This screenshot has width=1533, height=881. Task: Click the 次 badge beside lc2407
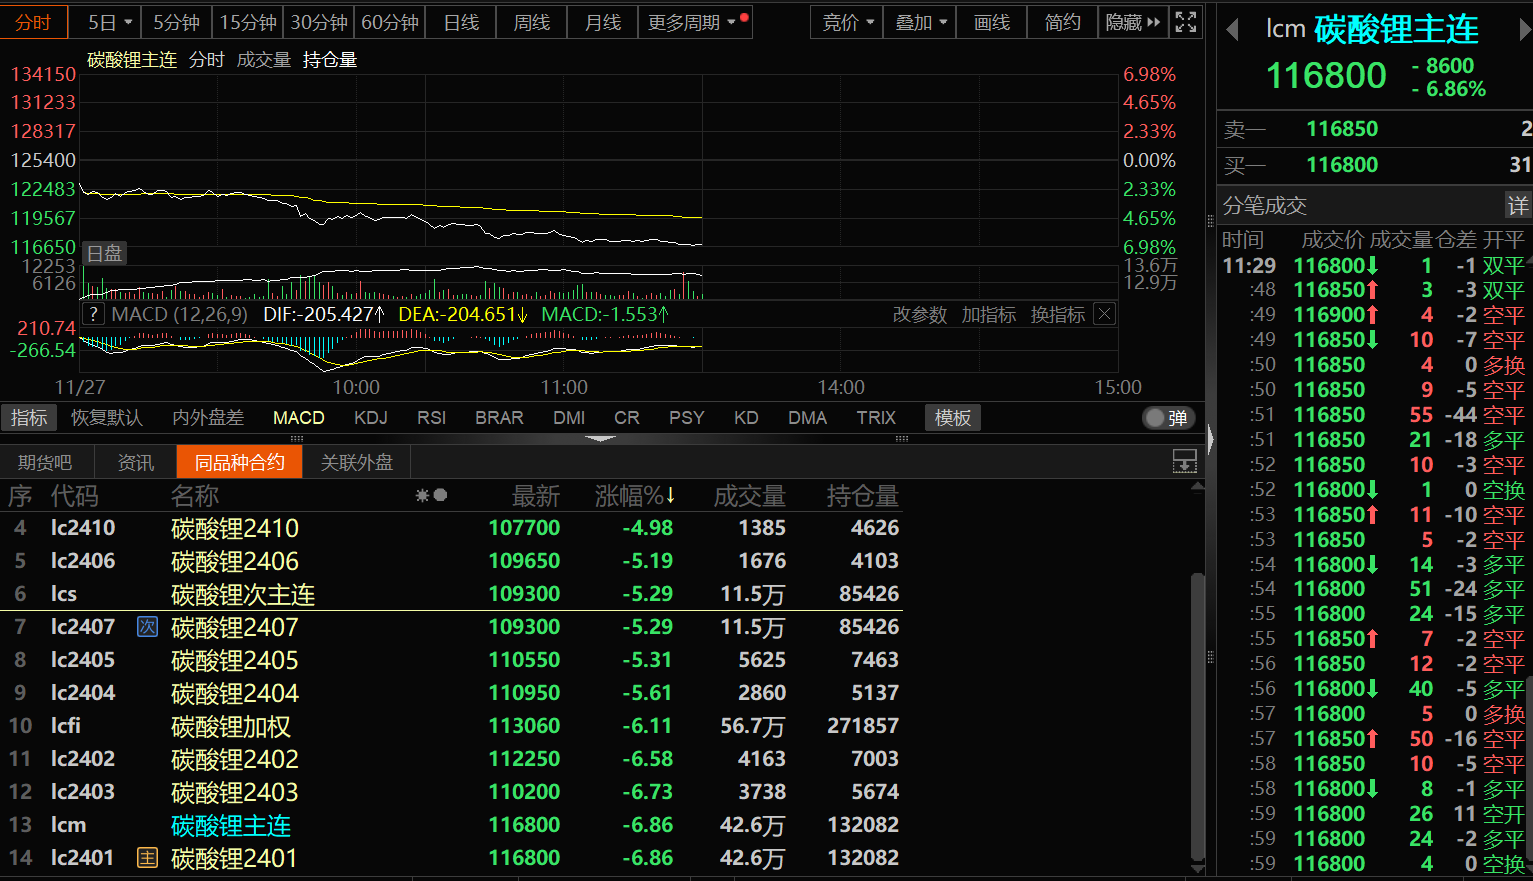(147, 627)
